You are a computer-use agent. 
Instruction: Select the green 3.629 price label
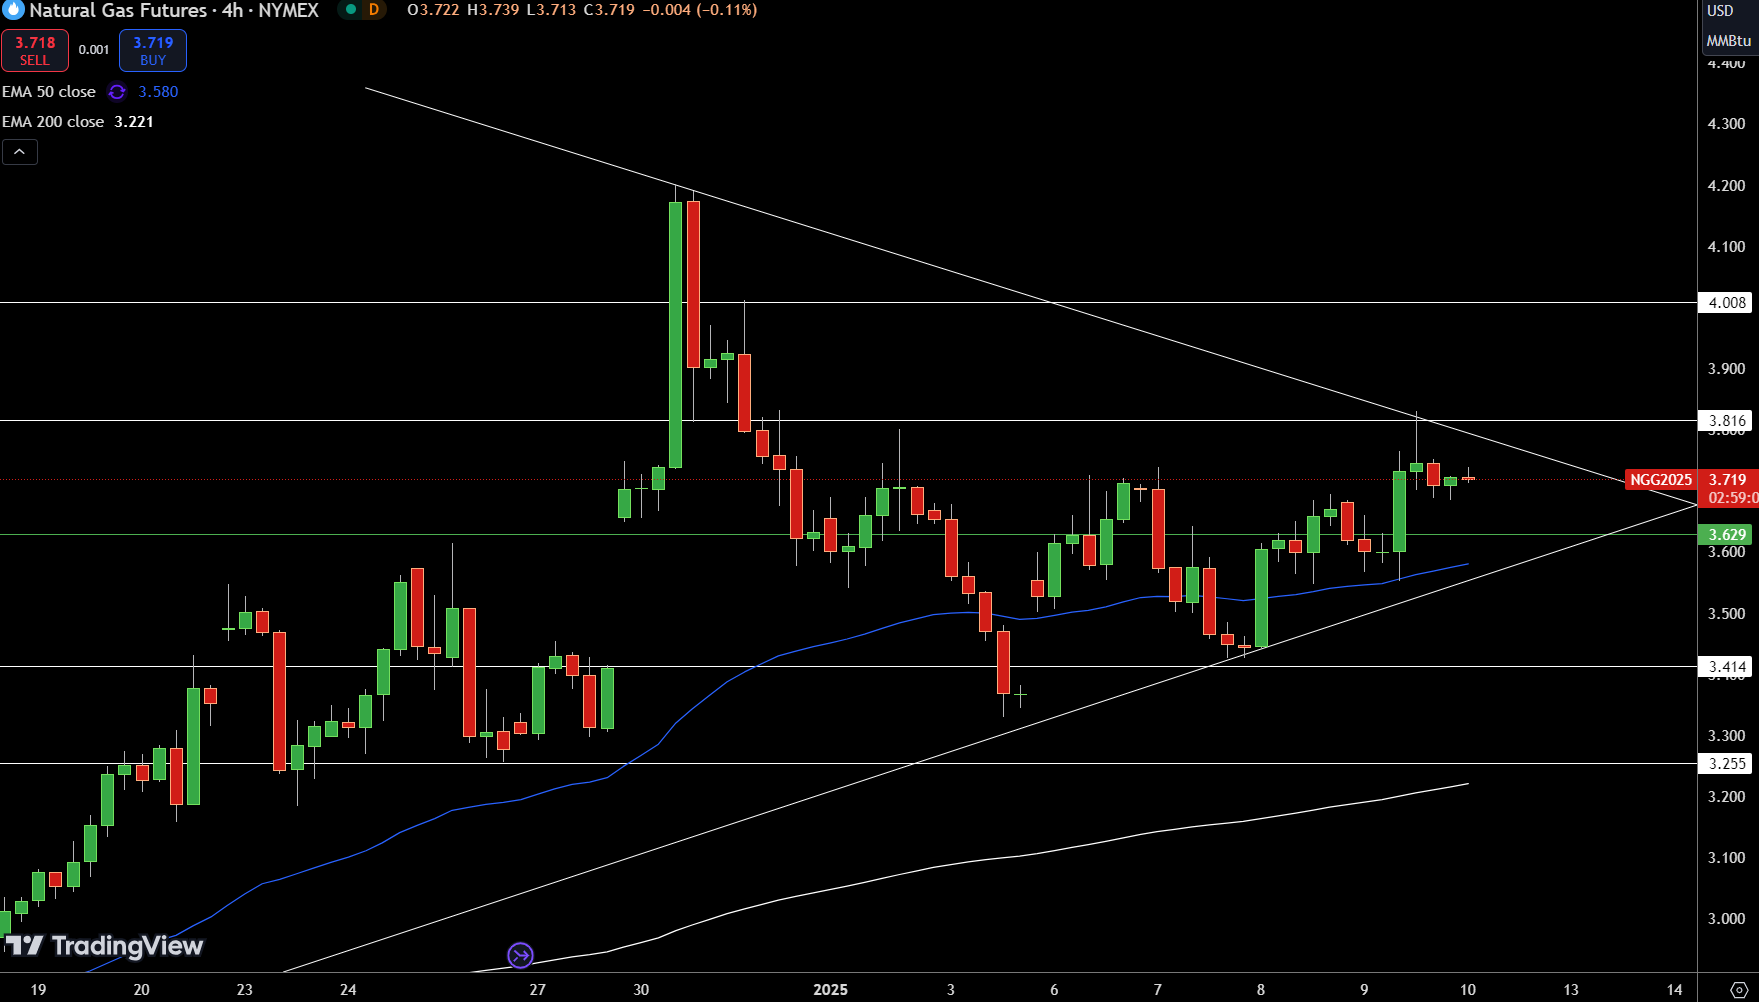pyautogui.click(x=1727, y=535)
